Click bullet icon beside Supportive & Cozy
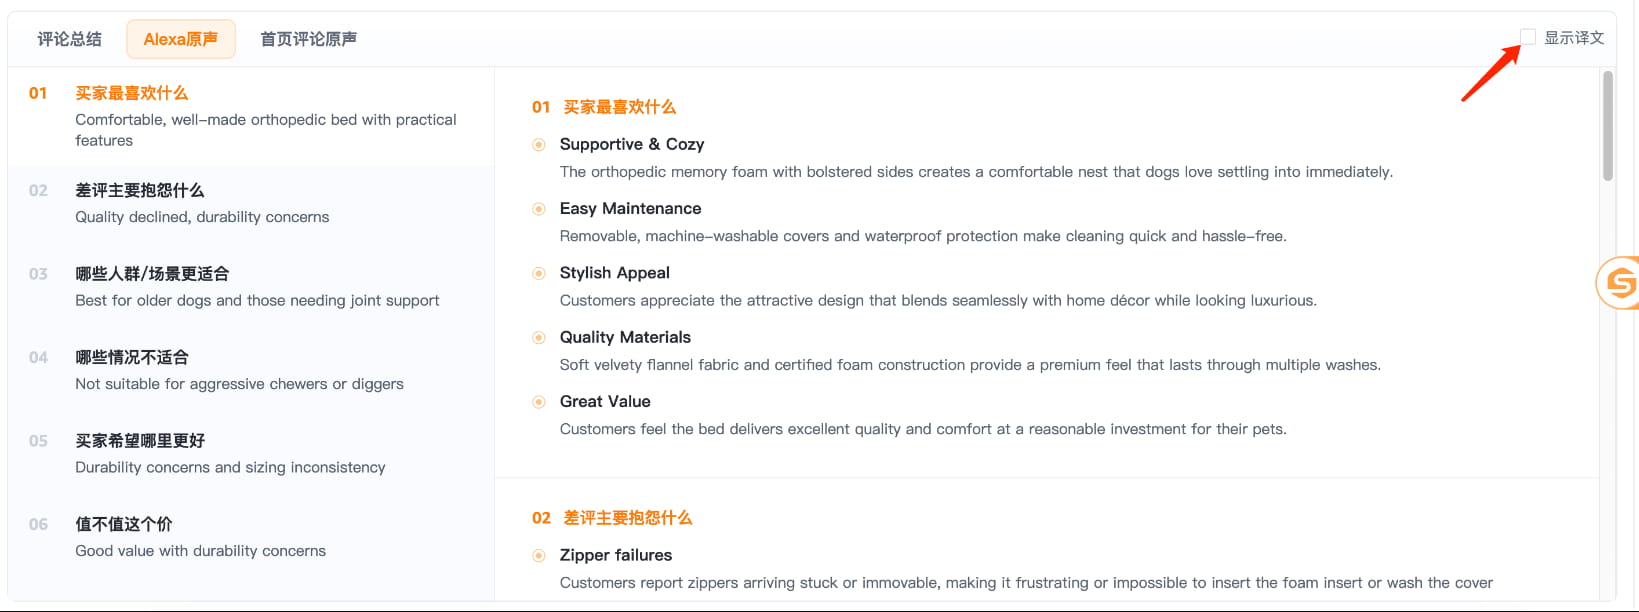The image size is (1639, 612). point(539,145)
